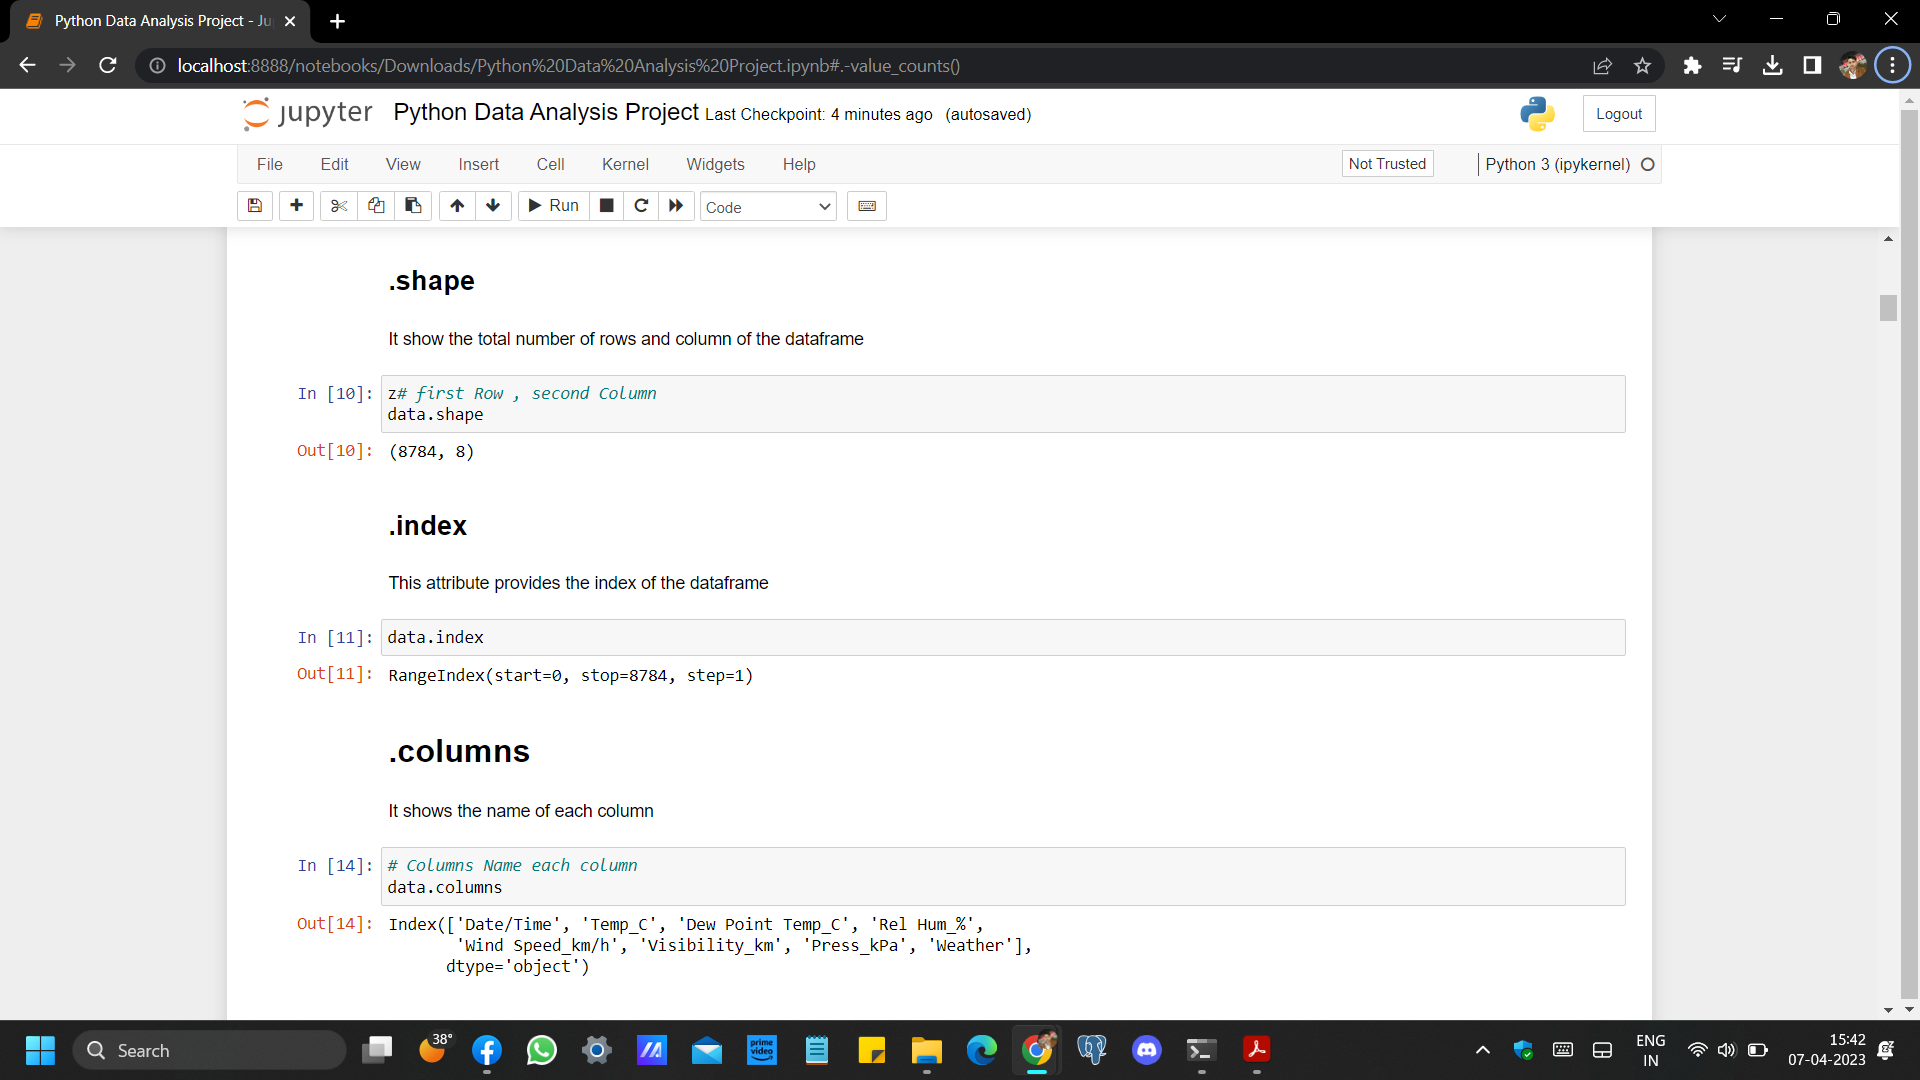The width and height of the screenshot is (1920, 1080).
Task: Click the vertical scrollbar thumb
Action: 1888,307
